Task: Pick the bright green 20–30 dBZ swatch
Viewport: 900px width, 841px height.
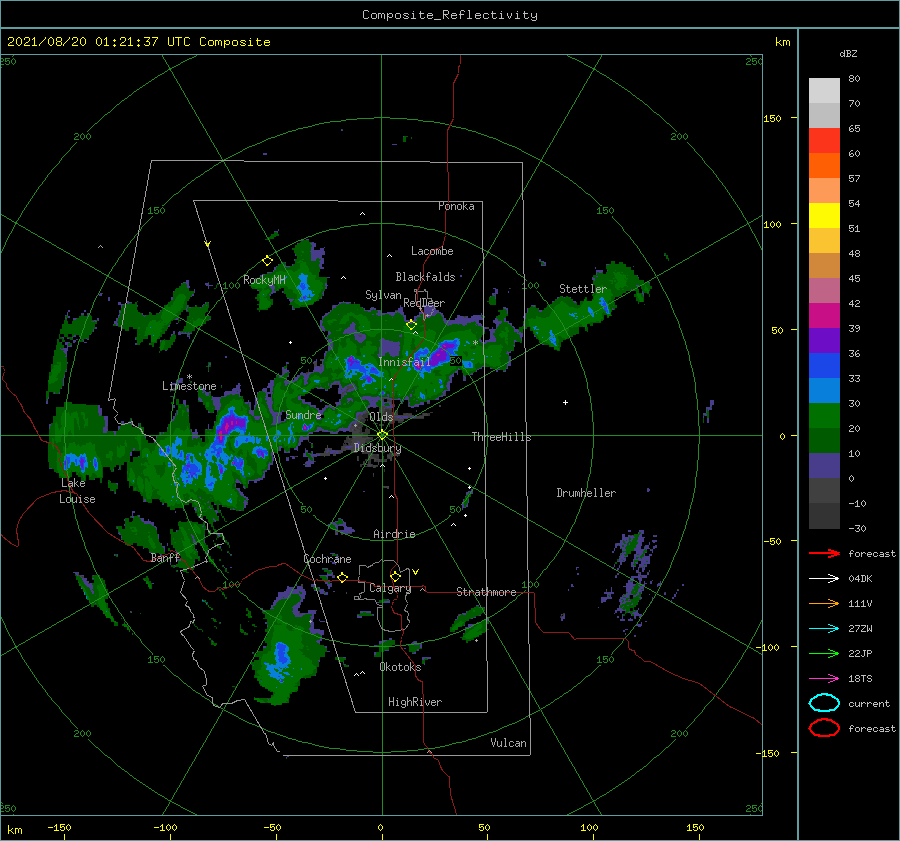Action: click(824, 416)
